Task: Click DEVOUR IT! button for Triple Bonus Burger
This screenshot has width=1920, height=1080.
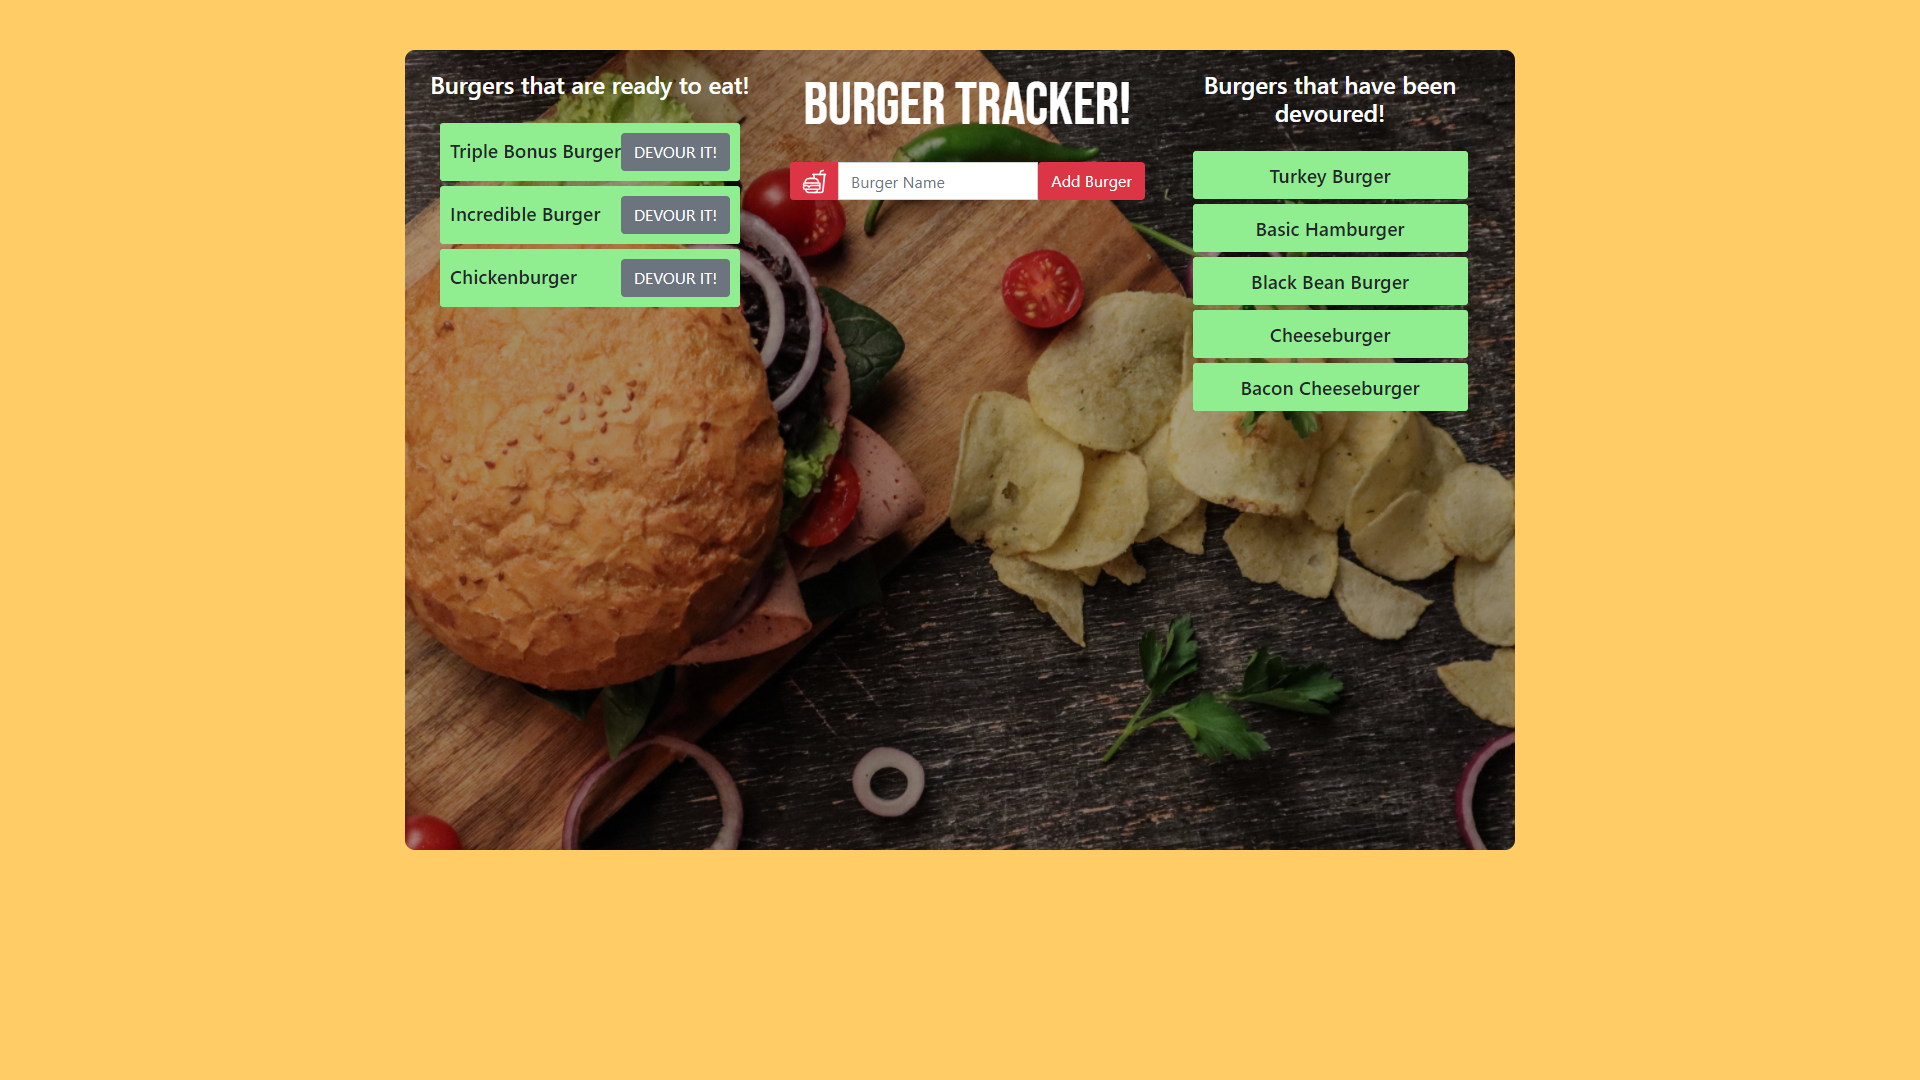Action: pyautogui.click(x=675, y=152)
